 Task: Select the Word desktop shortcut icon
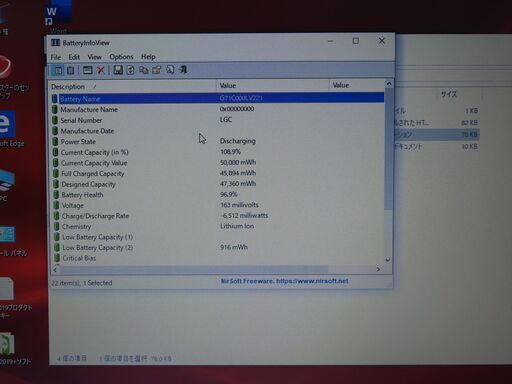[x=58, y=17]
